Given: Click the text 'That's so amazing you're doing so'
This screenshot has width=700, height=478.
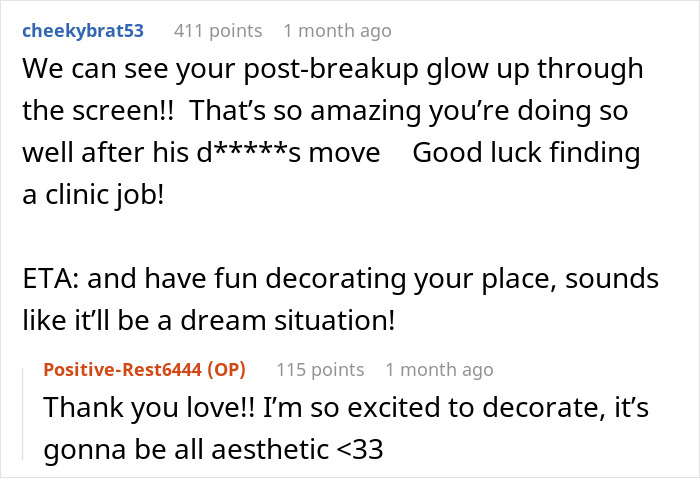Looking at the screenshot, I should [408, 111].
